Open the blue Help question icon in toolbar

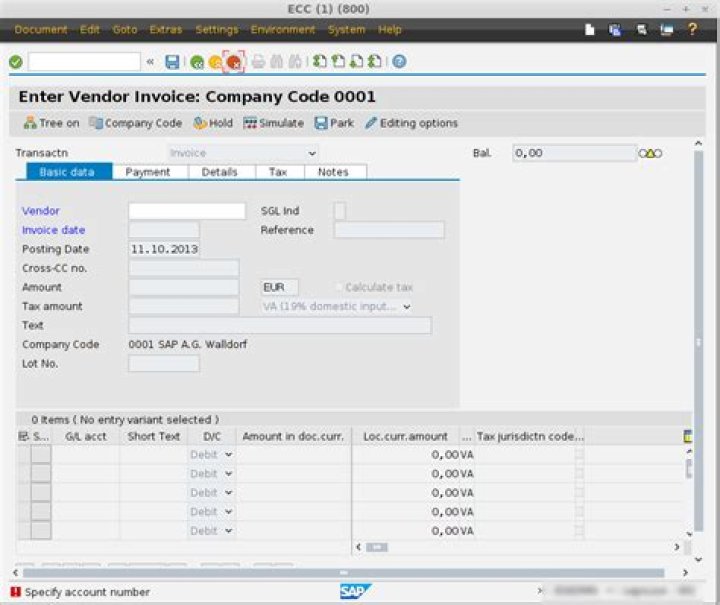(399, 62)
